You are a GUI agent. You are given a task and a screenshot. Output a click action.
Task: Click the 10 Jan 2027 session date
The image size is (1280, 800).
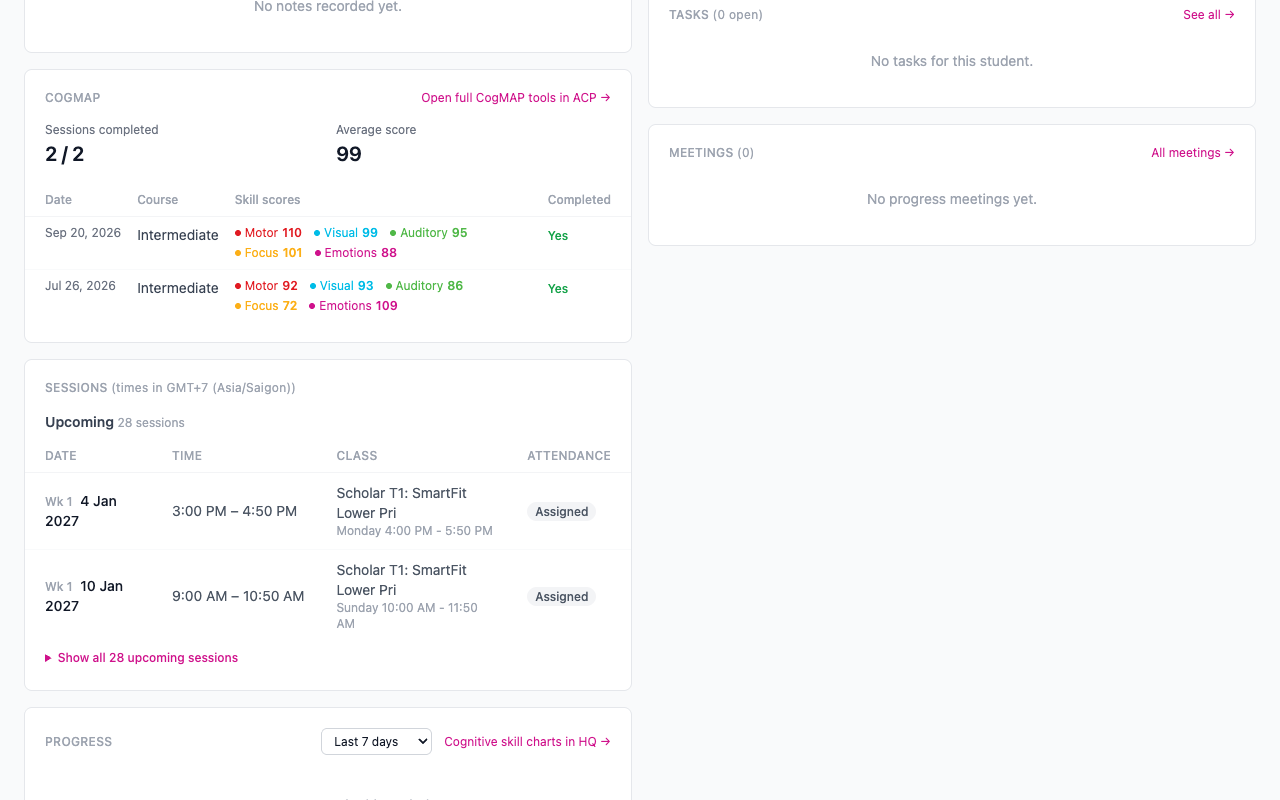point(84,596)
